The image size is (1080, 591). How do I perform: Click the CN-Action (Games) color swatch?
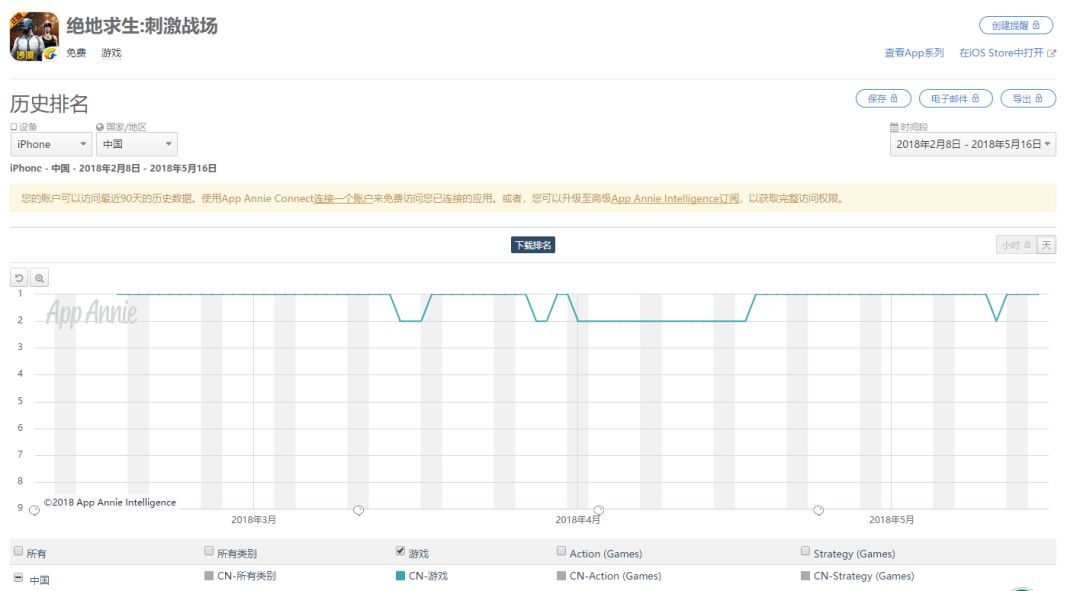561,576
